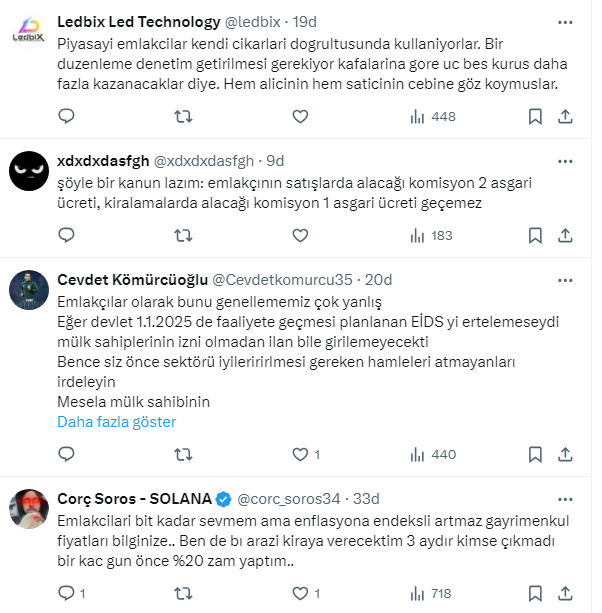
Task: Open the @ledbix handle link
Action: pyautogui.click(x=255, y=21)
